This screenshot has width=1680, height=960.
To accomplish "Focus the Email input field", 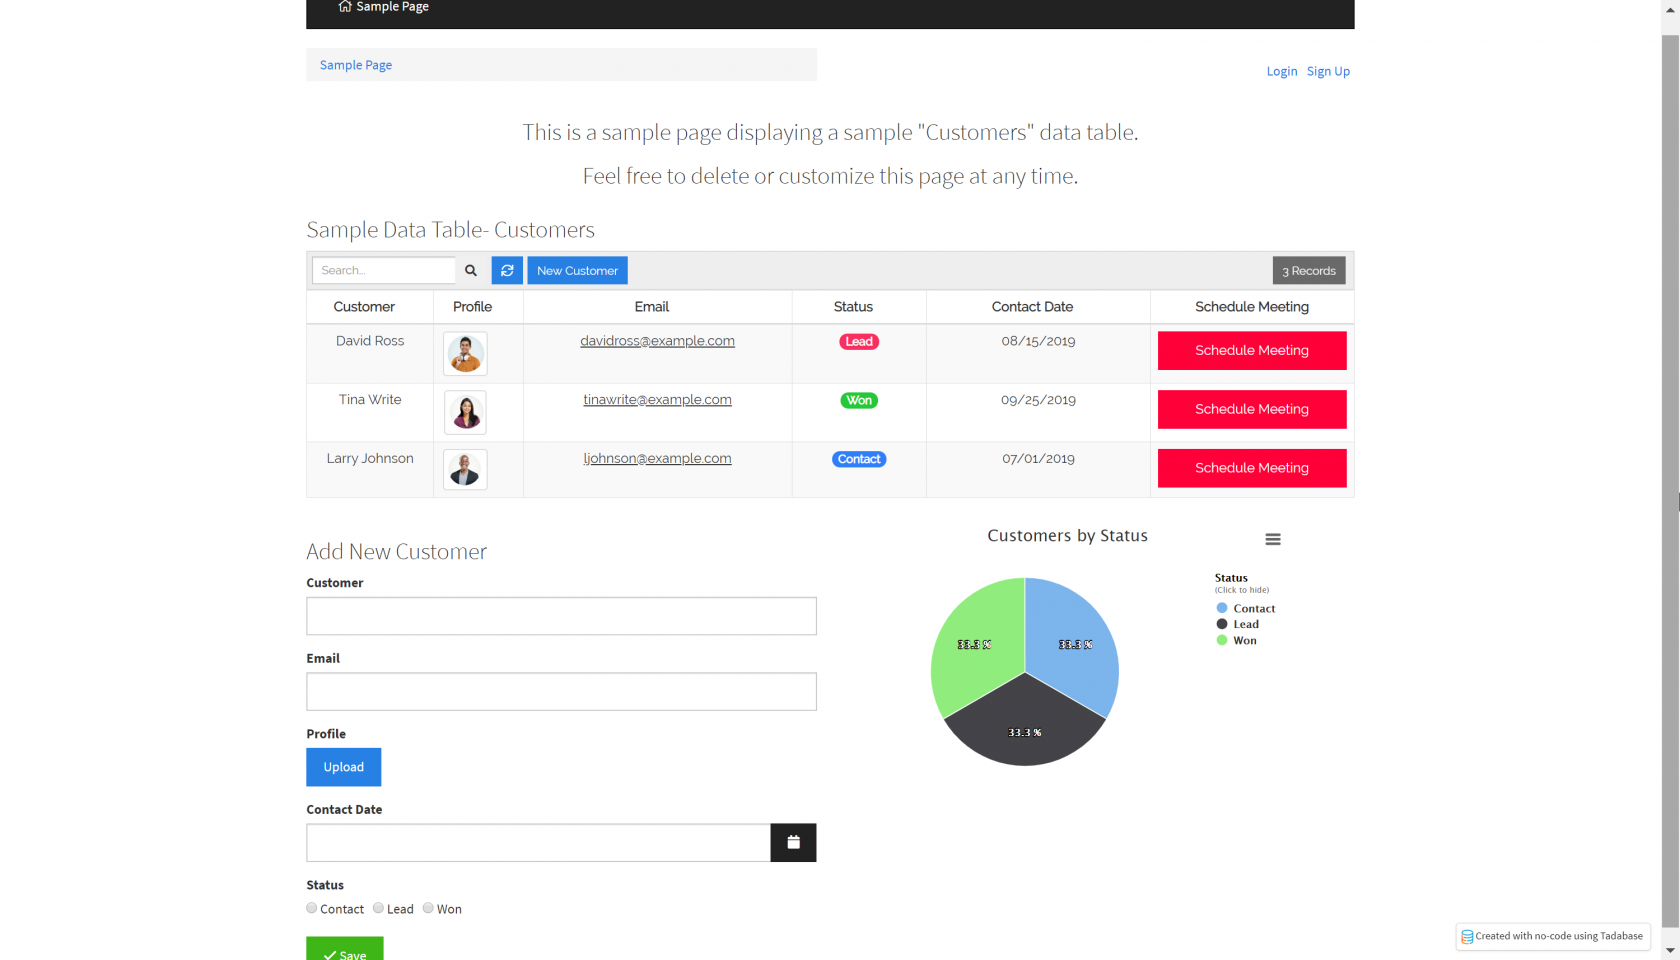I will tap(561, 692).
